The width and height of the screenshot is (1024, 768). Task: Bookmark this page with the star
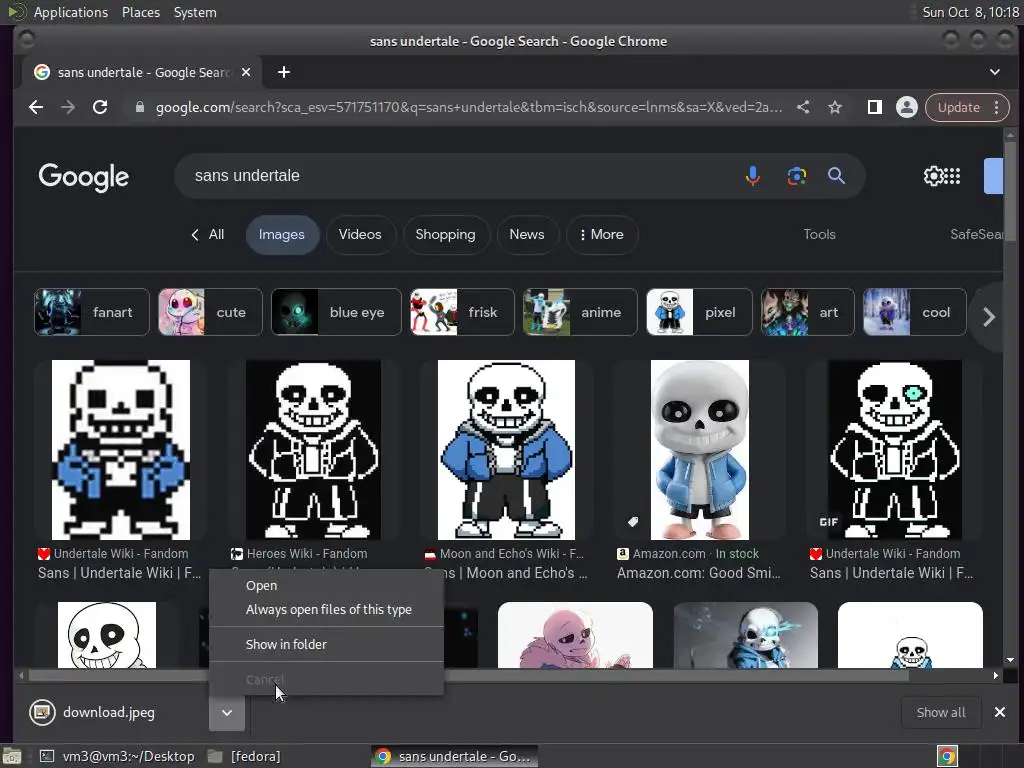tap(835, 107)
